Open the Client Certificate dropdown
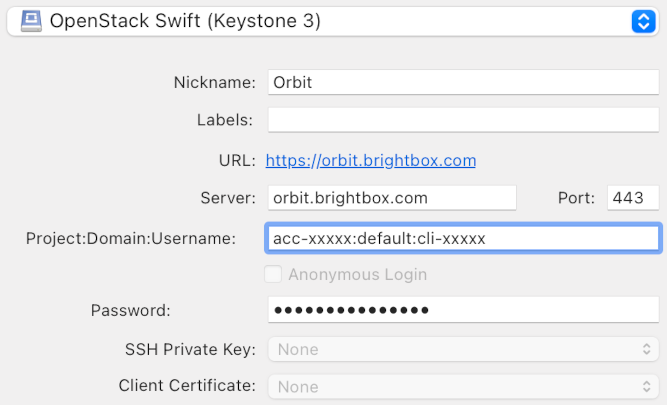Viewport: 667px width, 405px height. 463,387
